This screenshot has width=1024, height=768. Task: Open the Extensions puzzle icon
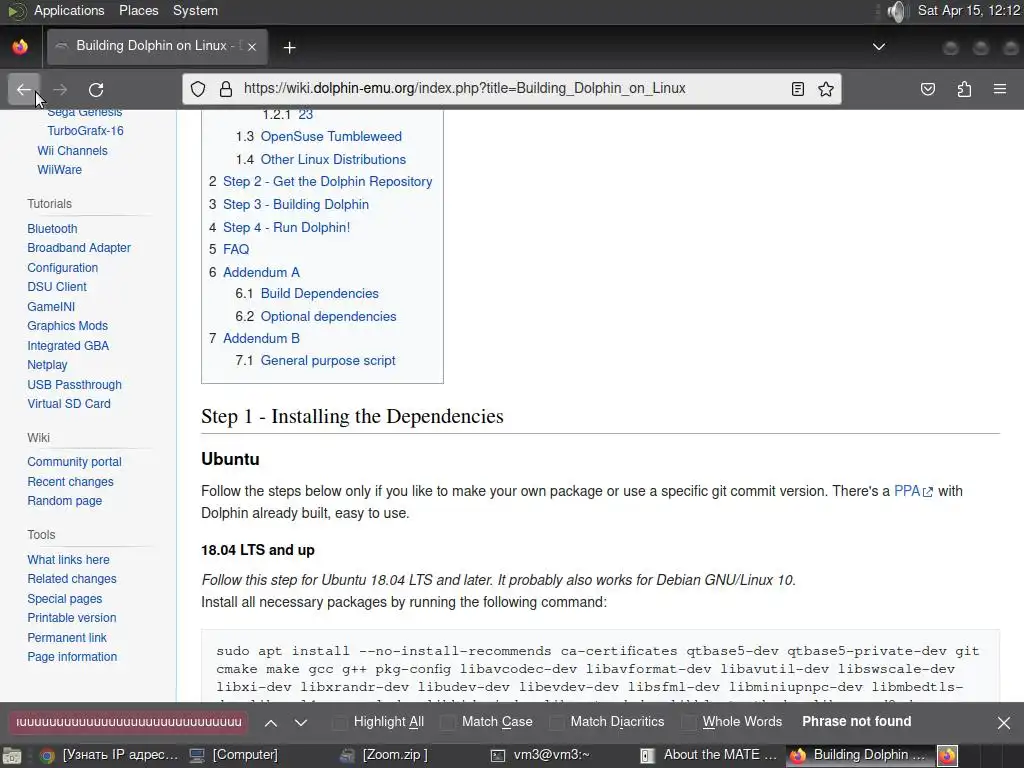coord(964,89)
